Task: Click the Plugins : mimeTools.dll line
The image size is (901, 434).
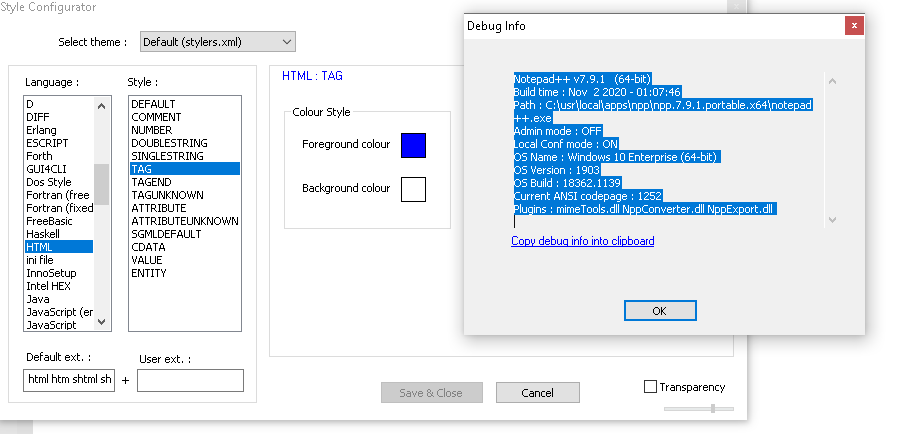Action: coord(645,209)
